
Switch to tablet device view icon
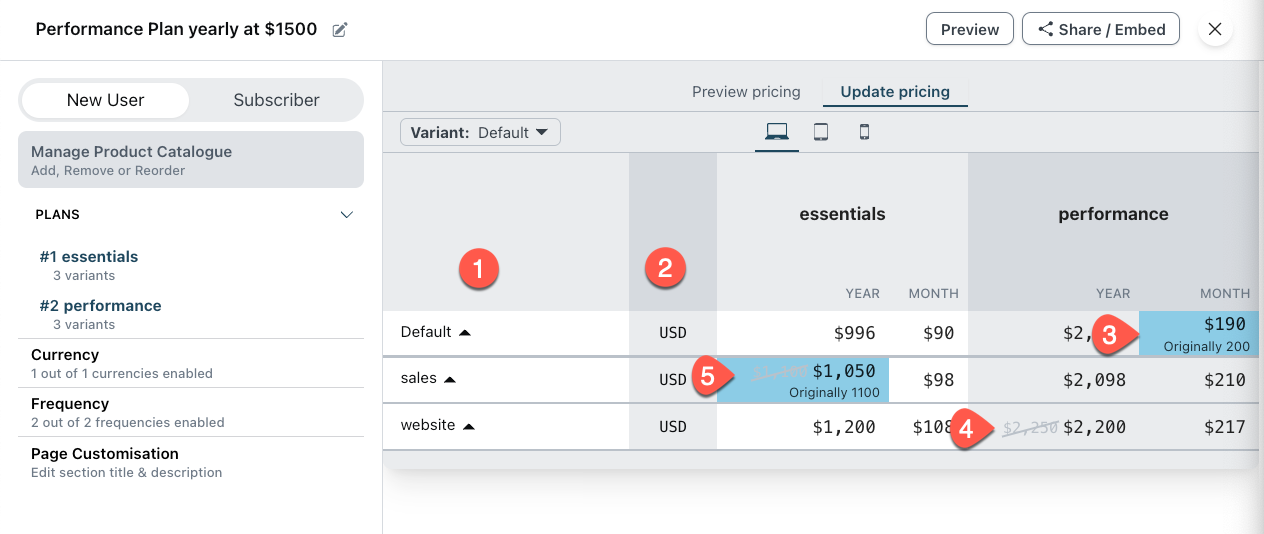point(821,132)
